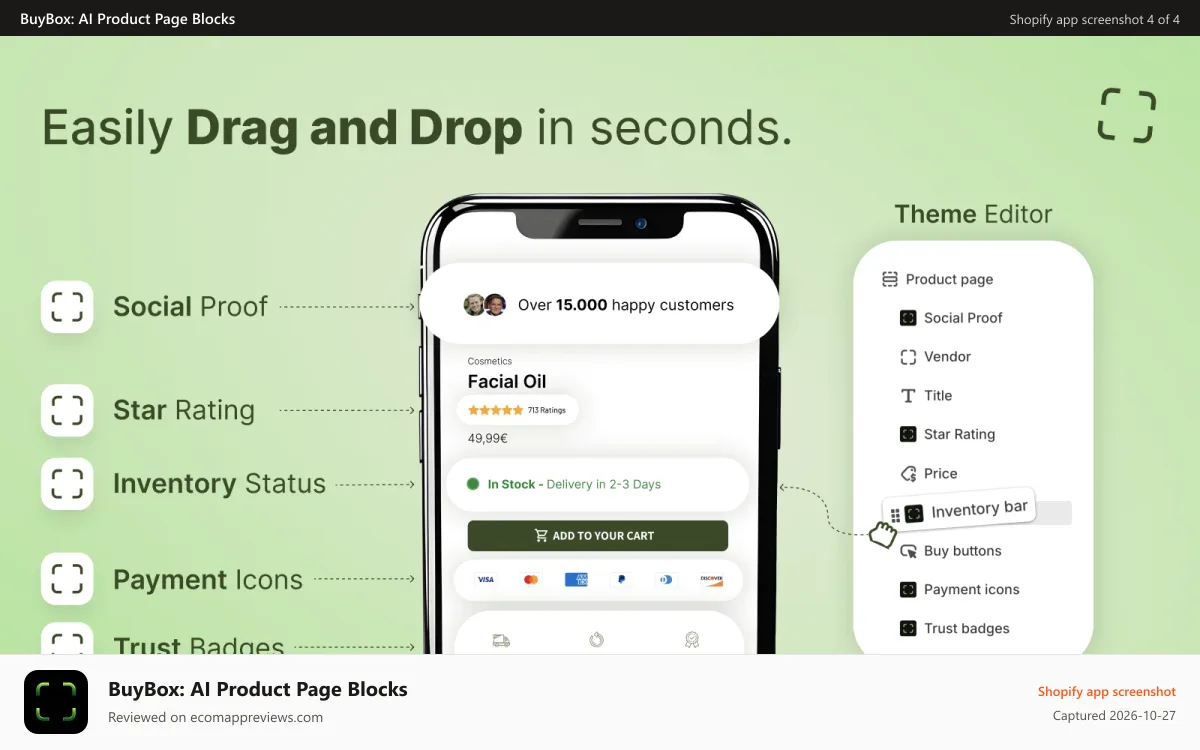This screenshot has height=750, width=1200.
Task: Click the 'Star Rating' feature label on left
Action: click(184, 410)
